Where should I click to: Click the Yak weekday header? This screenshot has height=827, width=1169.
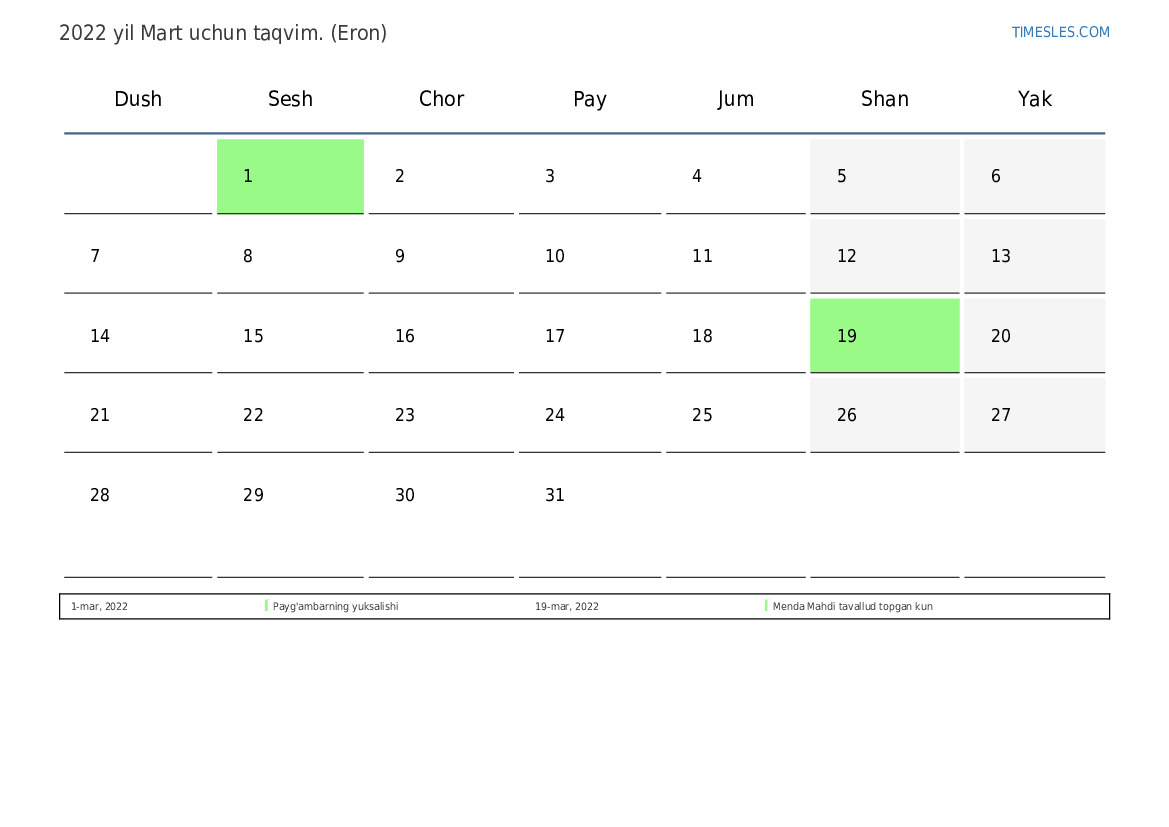point(1034,99)
